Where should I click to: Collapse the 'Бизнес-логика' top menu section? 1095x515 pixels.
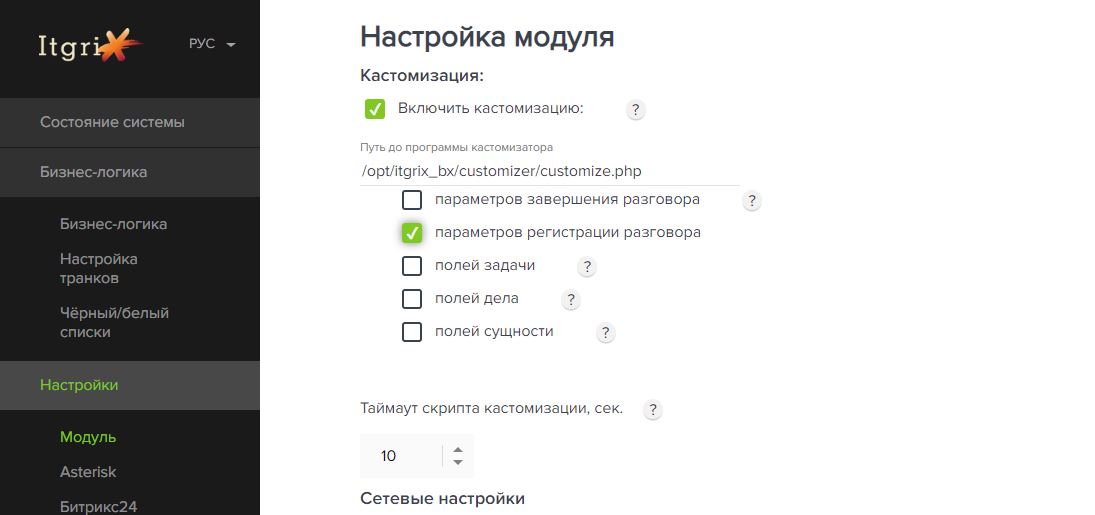coord(130,172)
